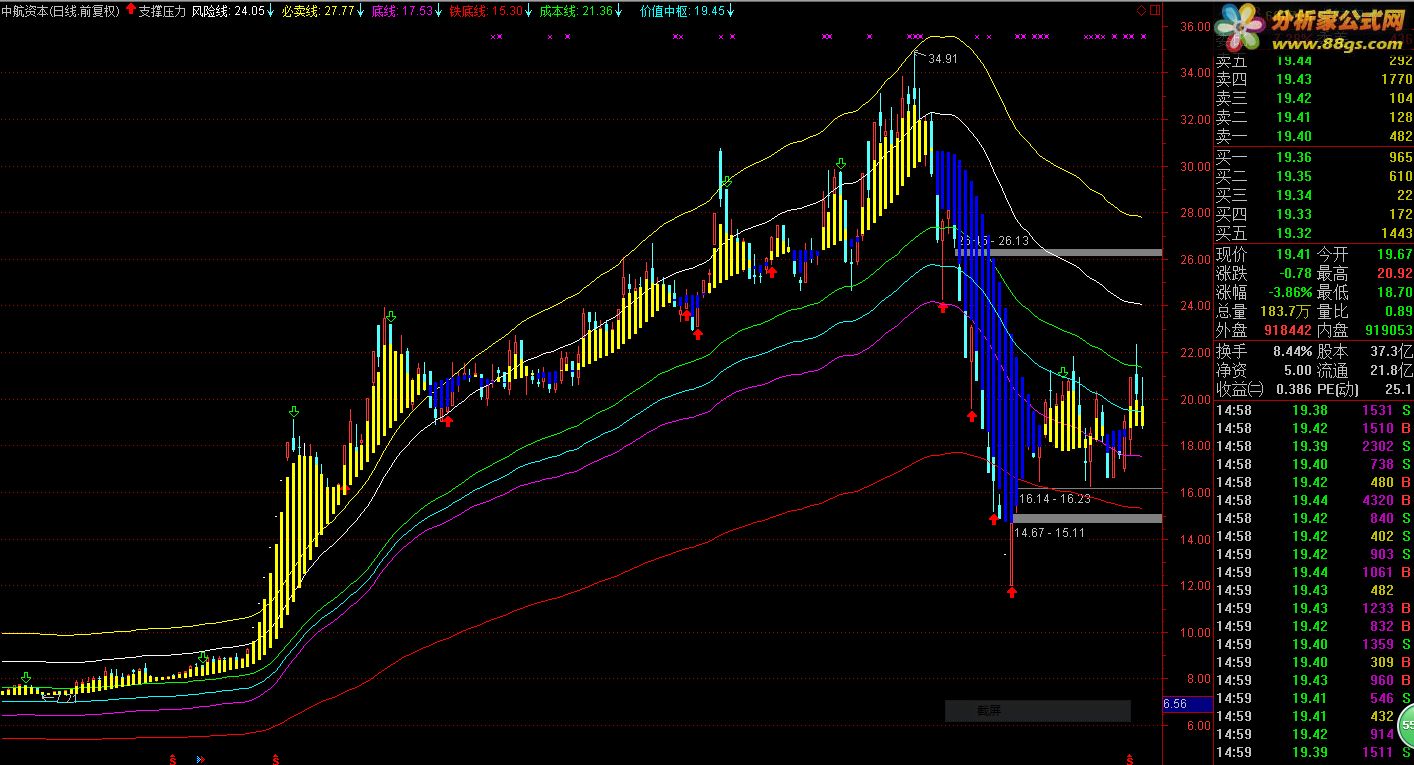Select the 买一 19.36 order row

[1314, 157]
